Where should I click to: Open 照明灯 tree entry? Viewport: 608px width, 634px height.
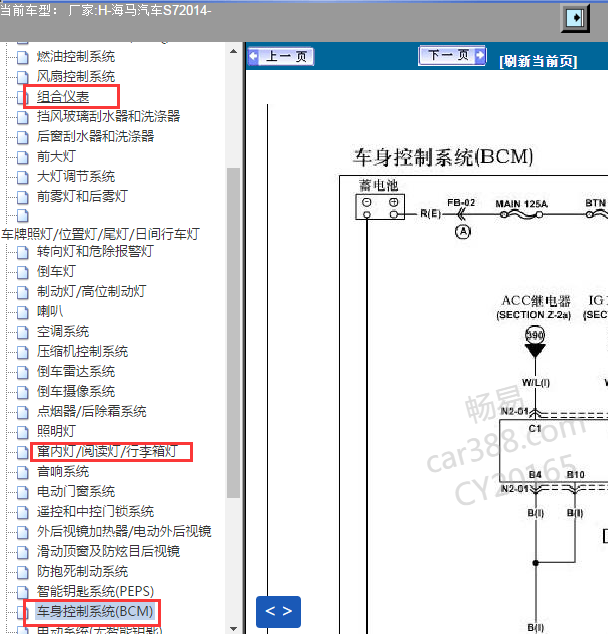(x=56, y=431)
